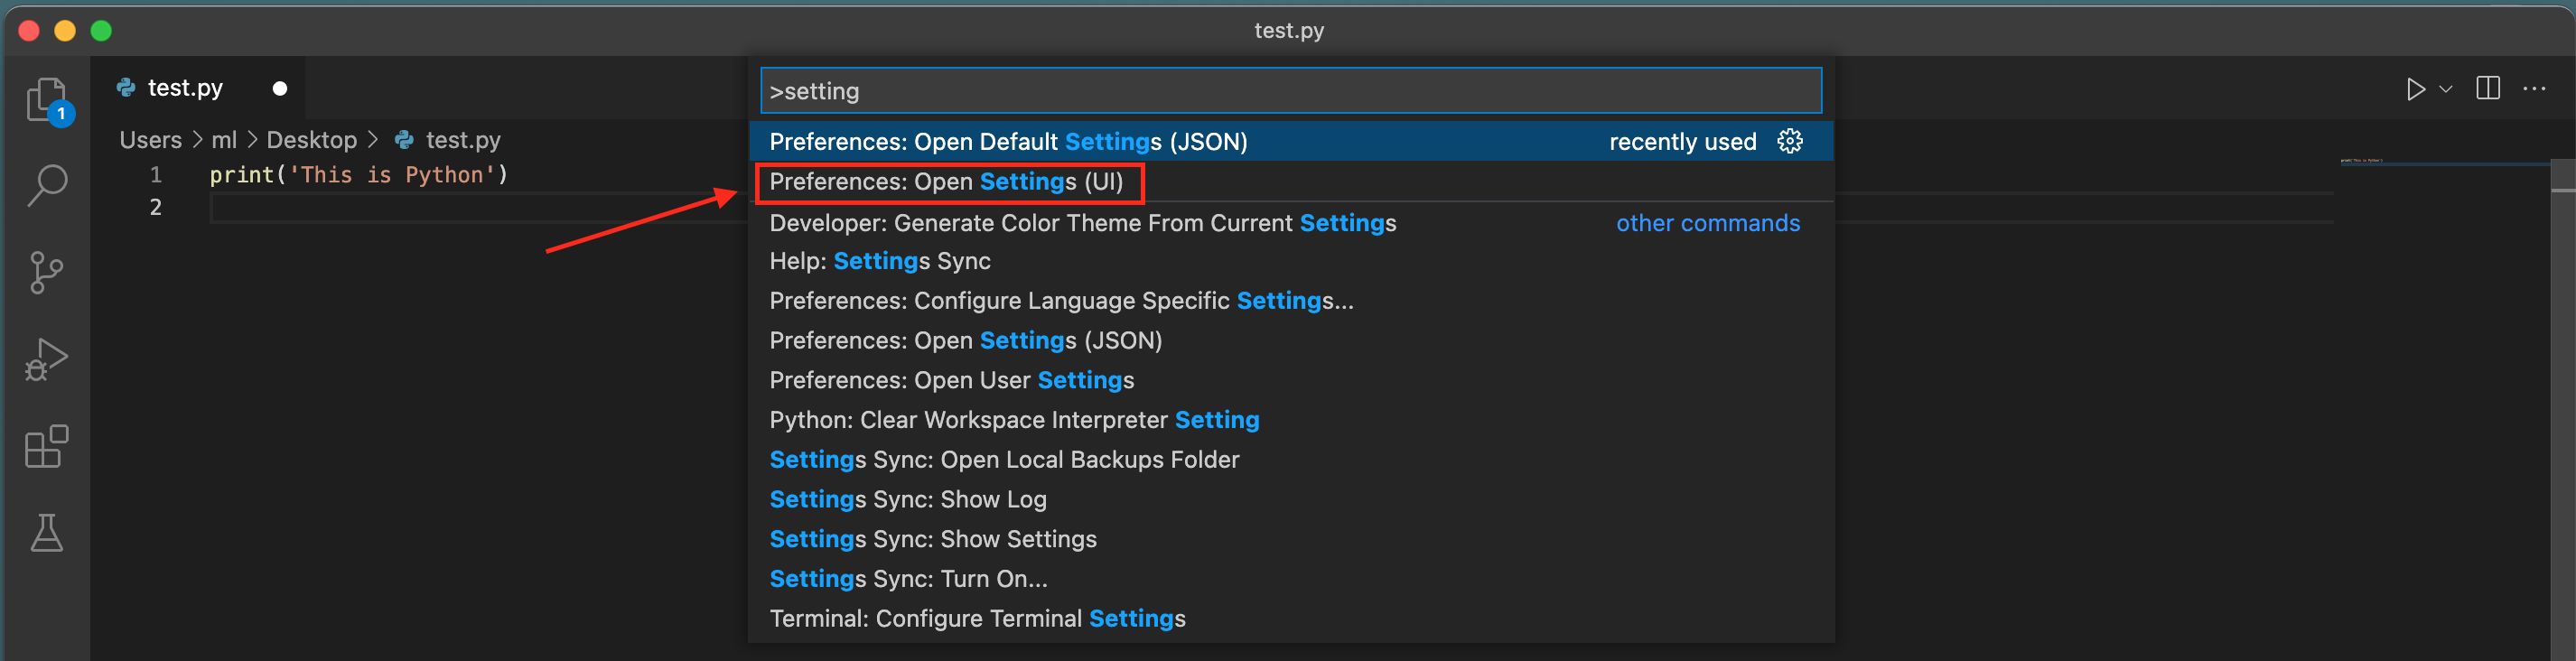Select Settings Sync: Turn On... command
Screen dimensions: 2576x661
908,579
